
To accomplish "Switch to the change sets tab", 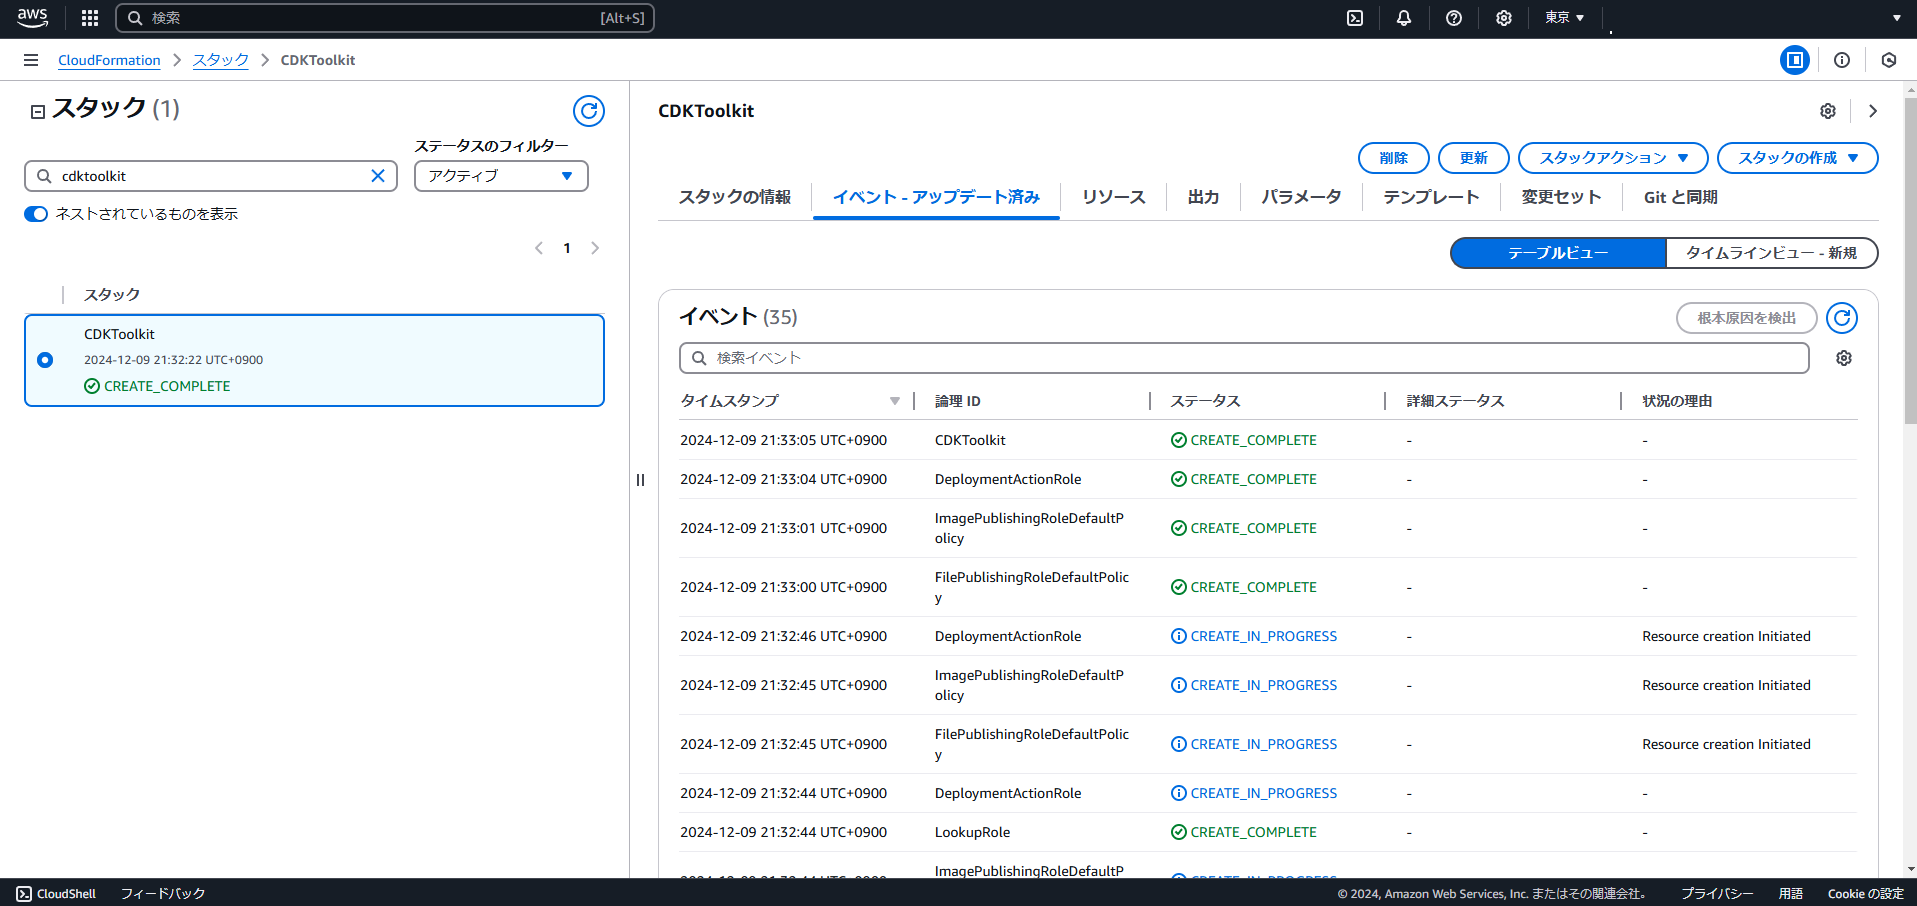I will (x=1561, y=197).
